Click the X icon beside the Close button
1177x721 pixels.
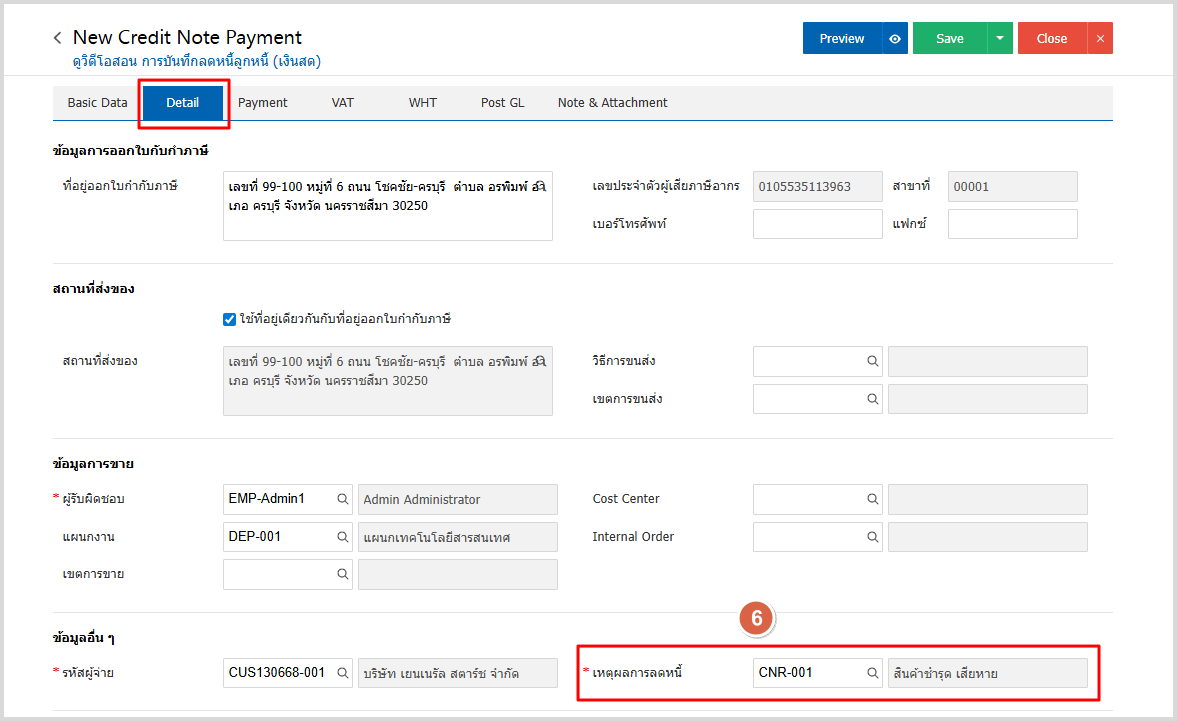1100,39
